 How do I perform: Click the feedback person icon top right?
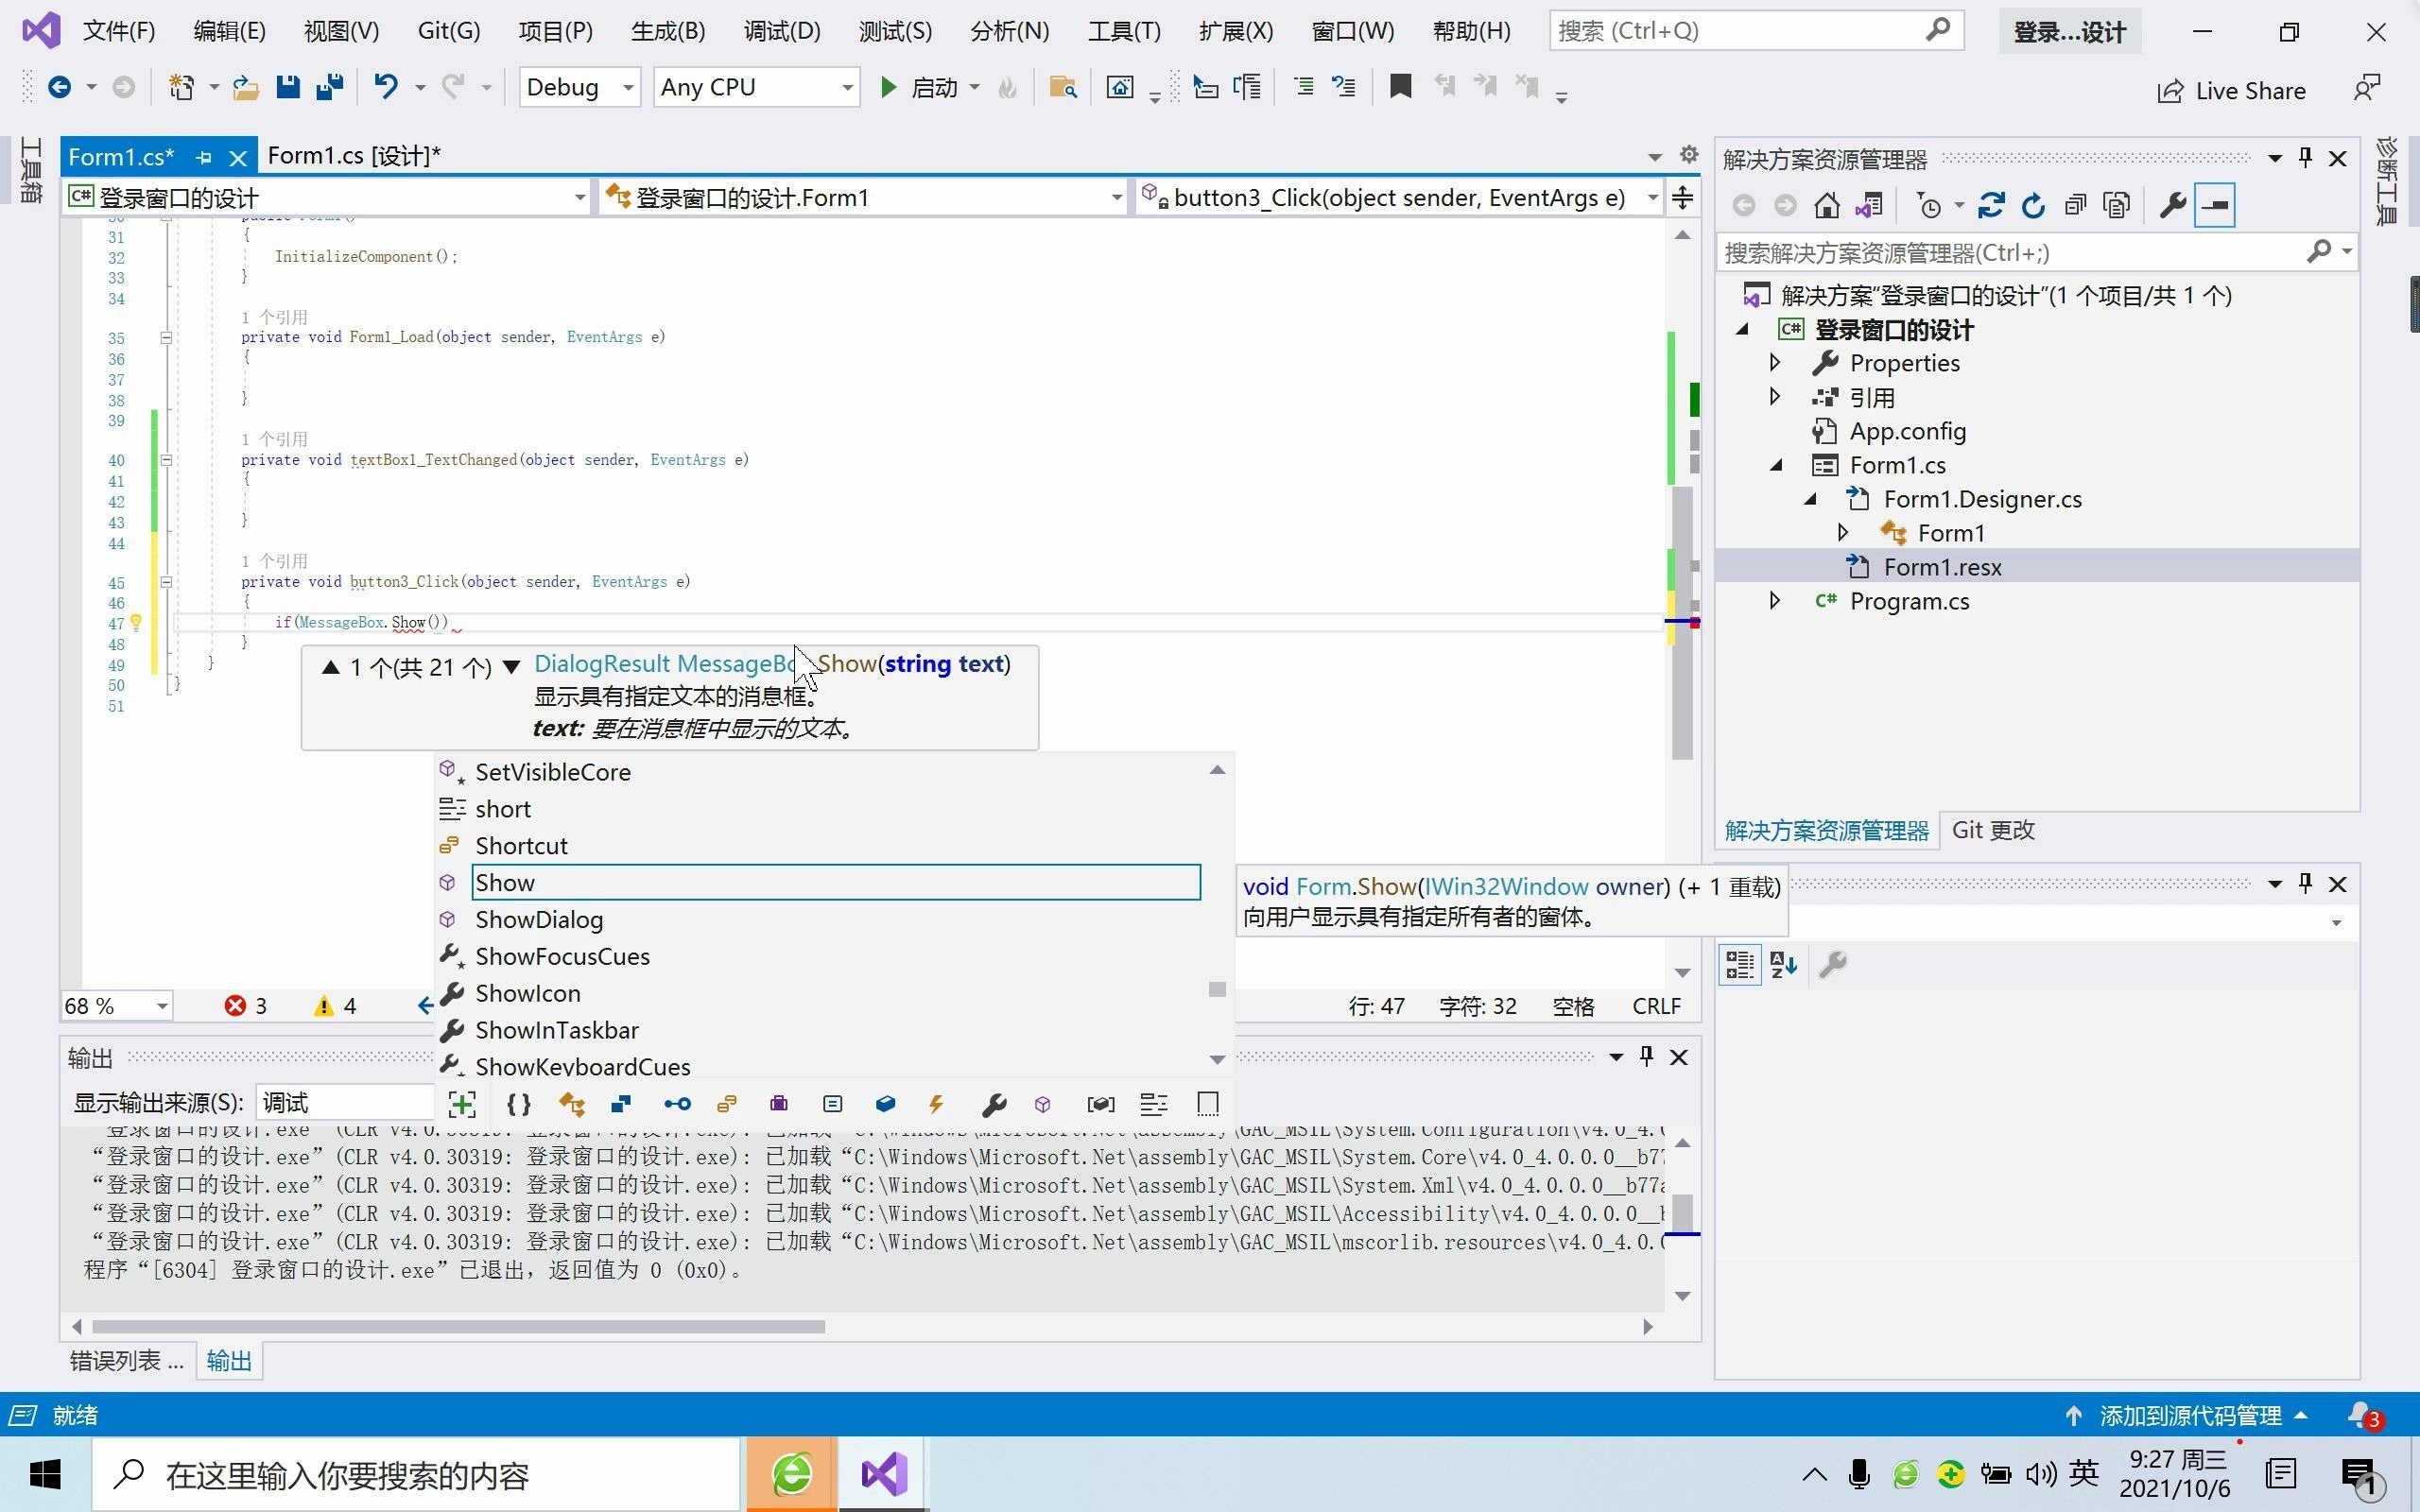point(2366,88)
